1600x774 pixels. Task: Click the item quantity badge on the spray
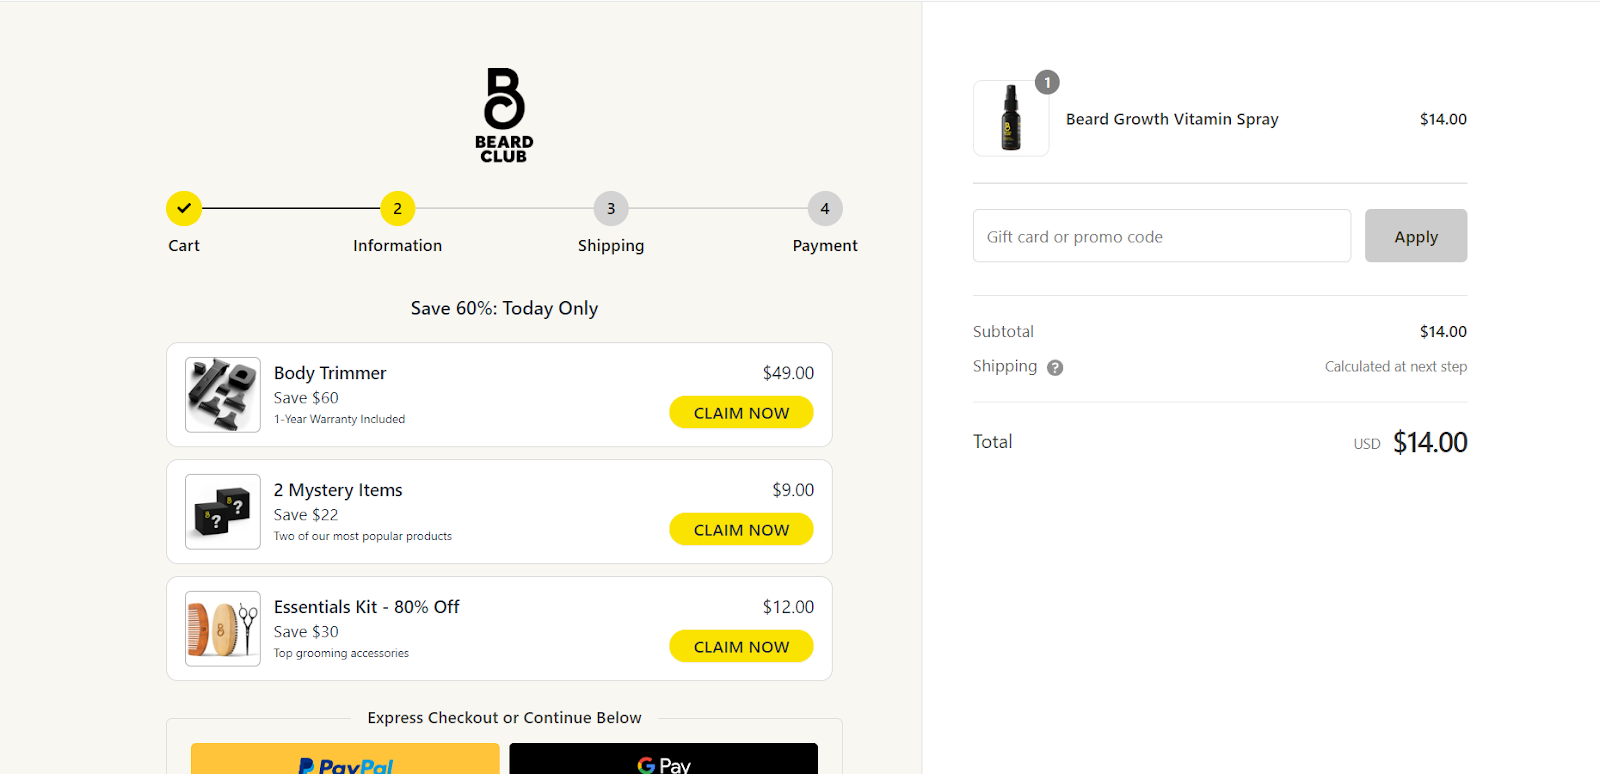(1047, 82)
